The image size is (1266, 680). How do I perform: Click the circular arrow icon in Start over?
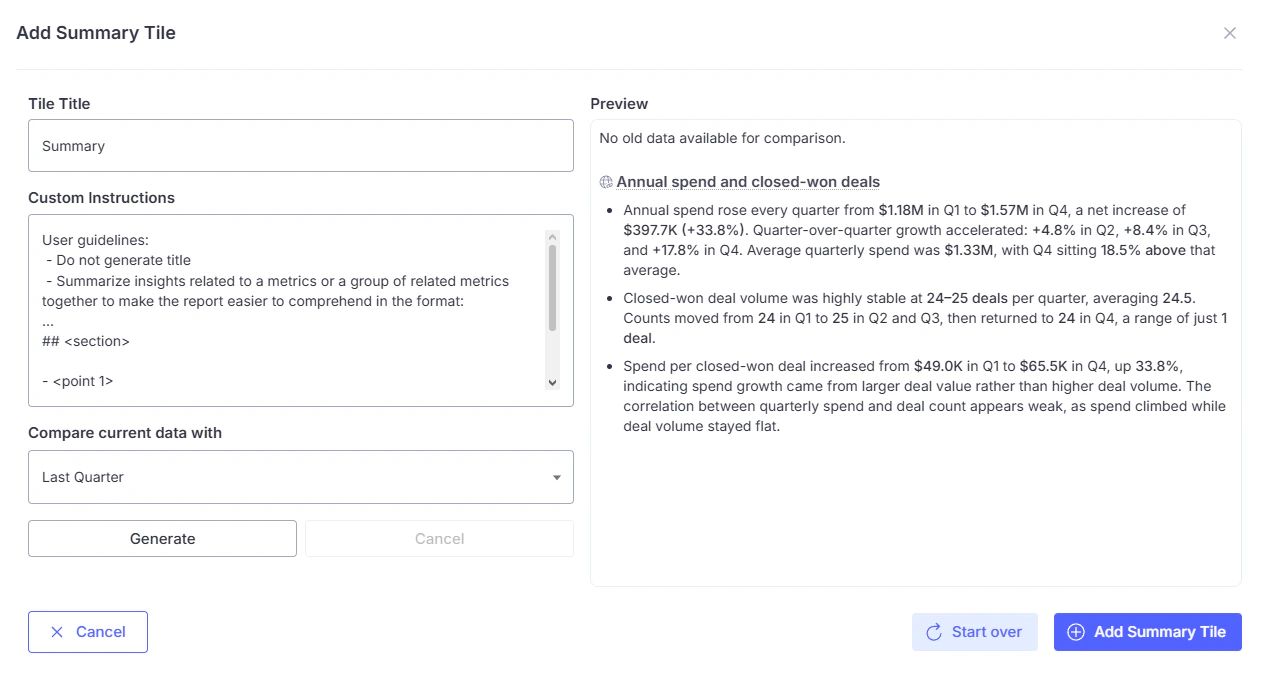(935, 632)
